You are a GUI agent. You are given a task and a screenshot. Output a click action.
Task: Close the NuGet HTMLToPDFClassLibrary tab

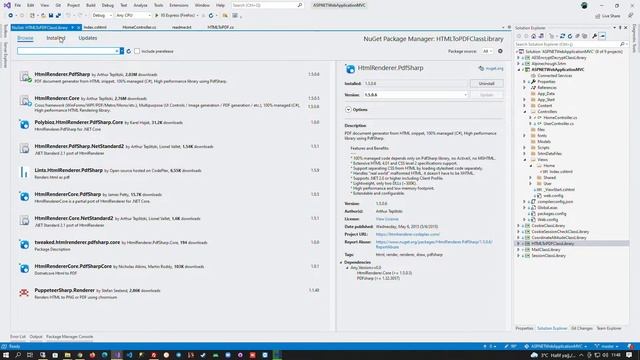[78, 27]
